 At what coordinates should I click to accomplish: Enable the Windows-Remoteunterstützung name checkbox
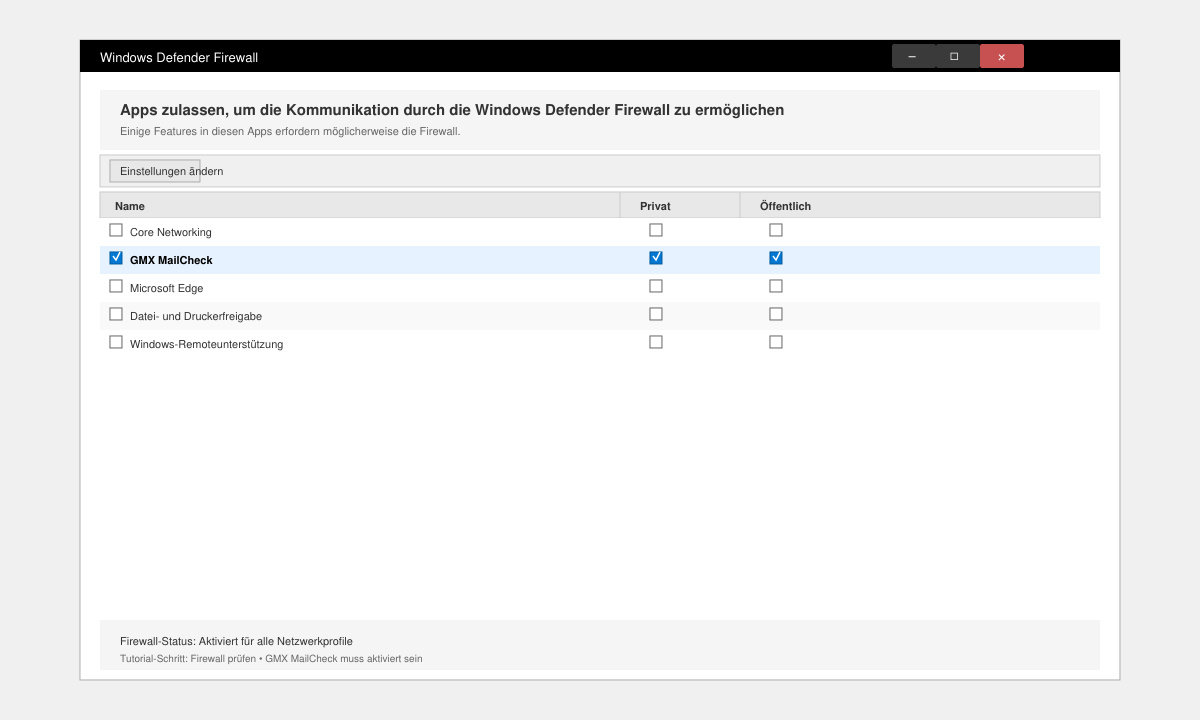click(x=116, y=342)
